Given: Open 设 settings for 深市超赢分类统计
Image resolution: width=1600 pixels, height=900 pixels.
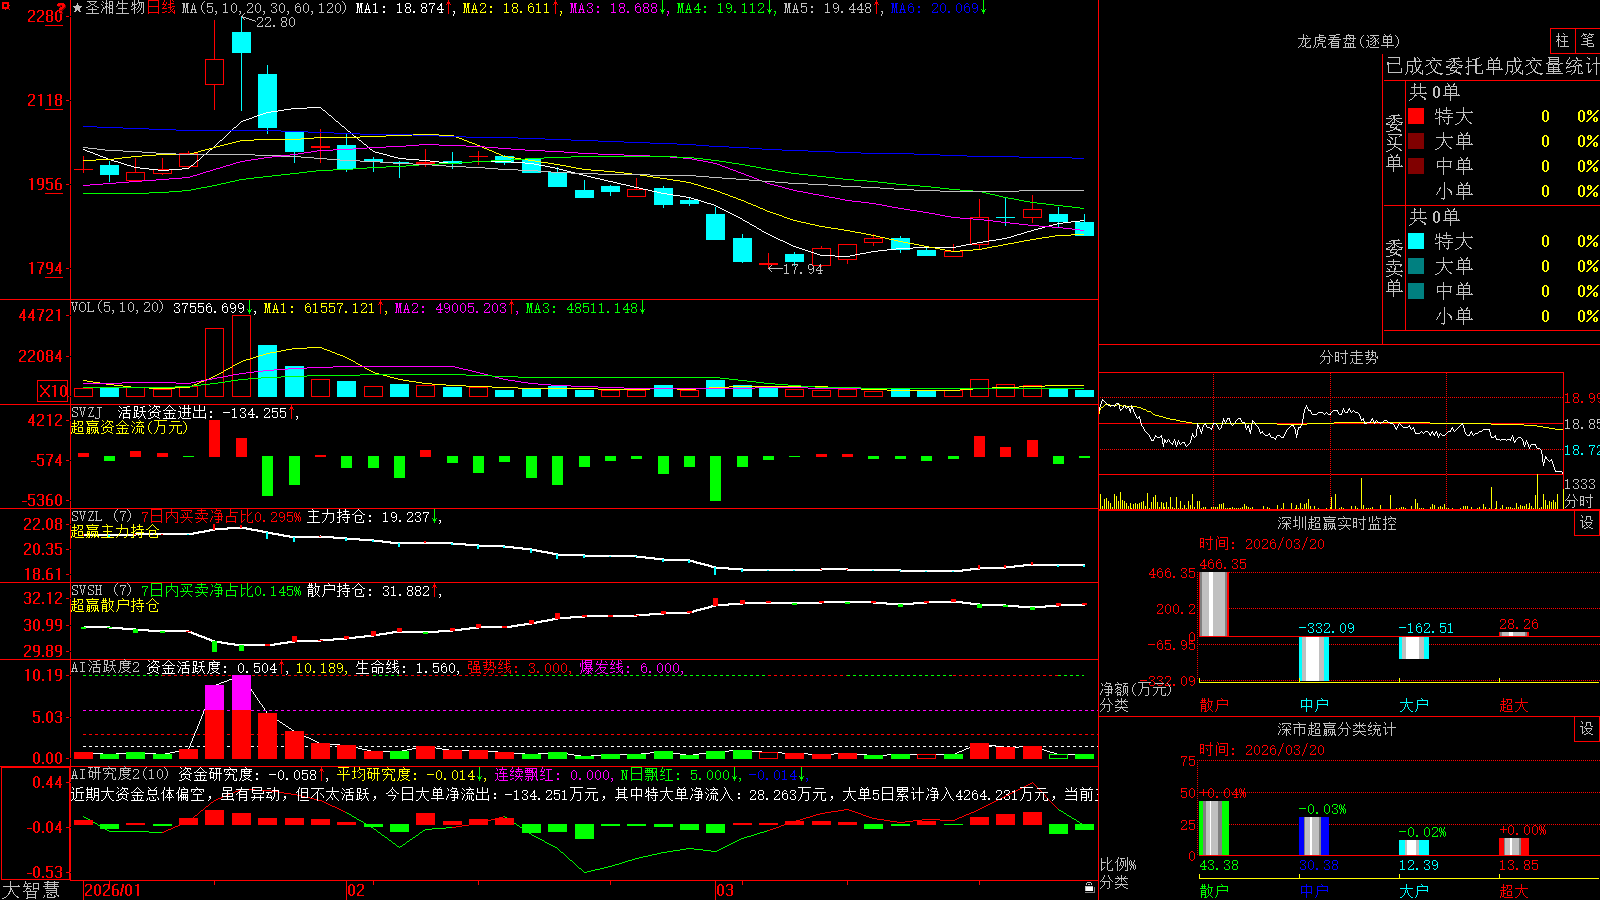Looking at the screenshot, I should 1587,729.
